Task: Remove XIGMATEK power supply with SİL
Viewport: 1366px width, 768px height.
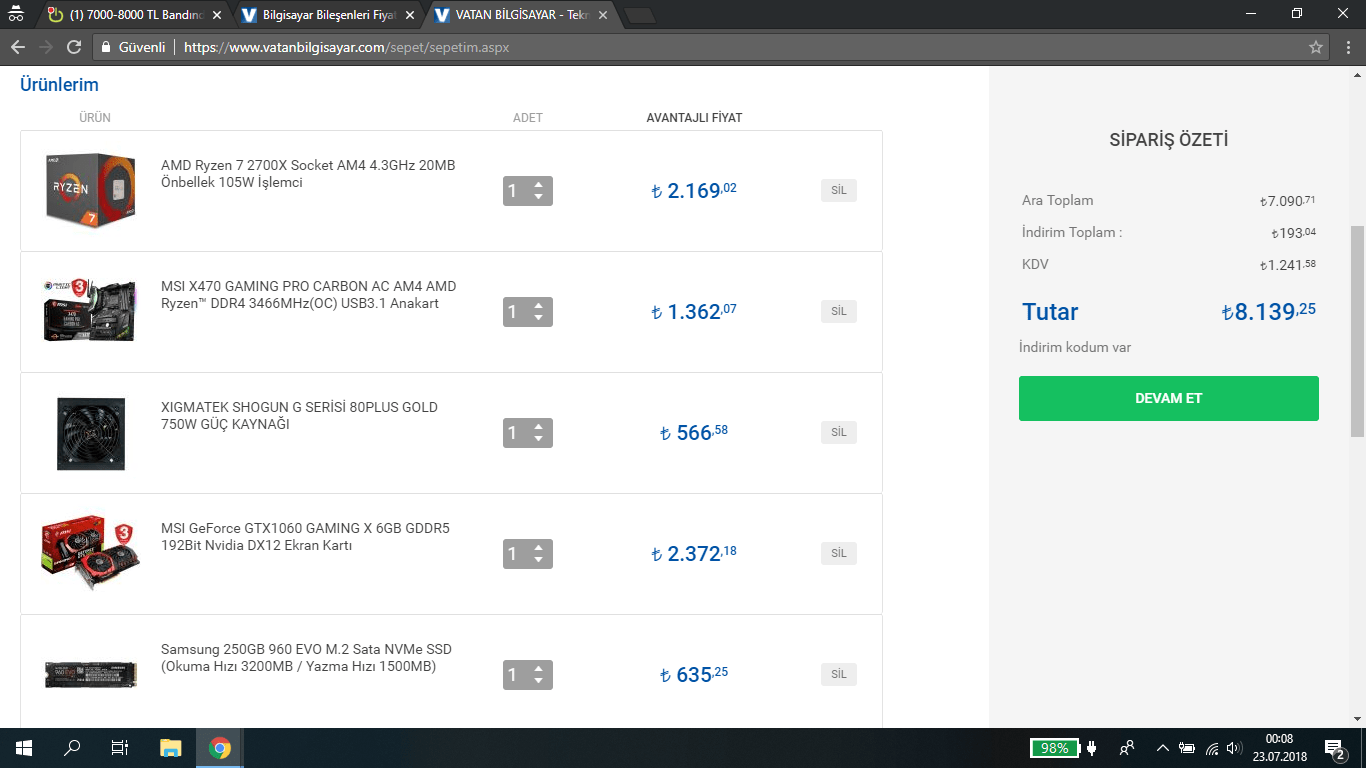Action: (x=839, y=432)
